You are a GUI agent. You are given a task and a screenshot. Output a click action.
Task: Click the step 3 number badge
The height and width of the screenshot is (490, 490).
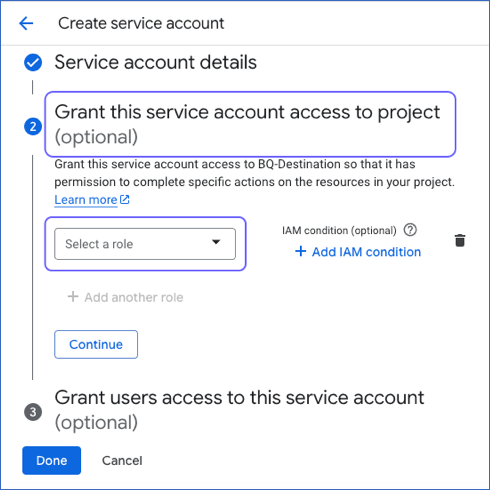[33, 412]
